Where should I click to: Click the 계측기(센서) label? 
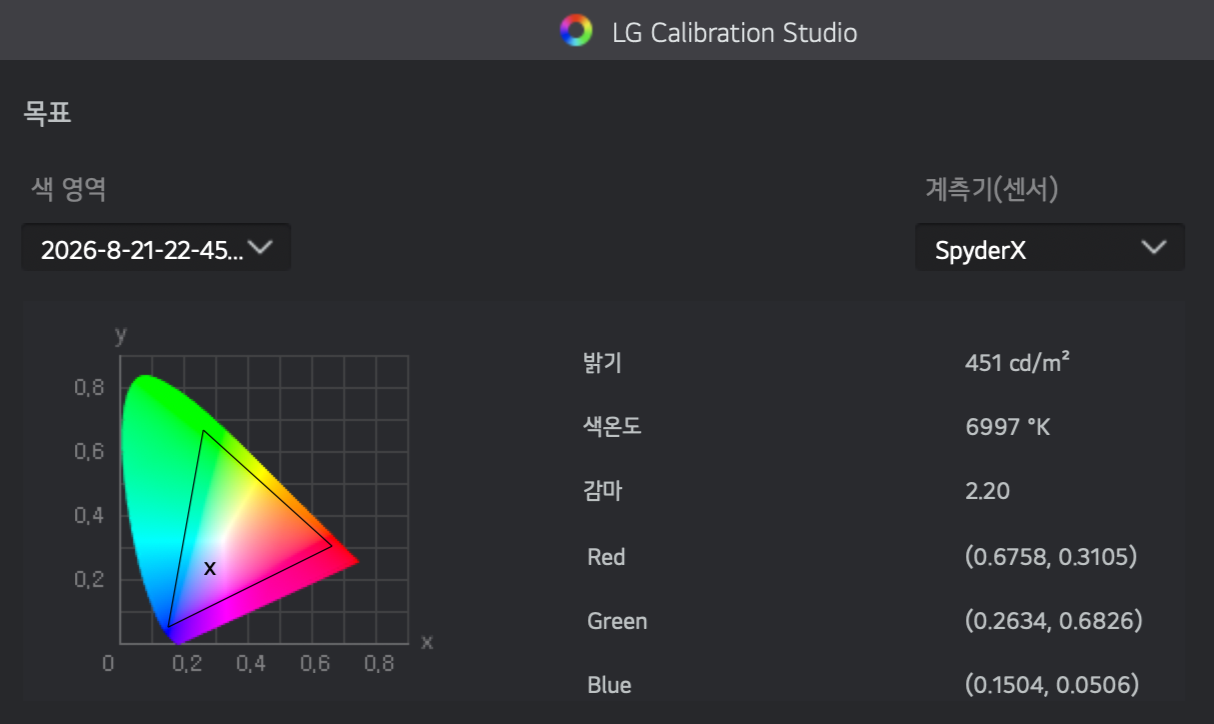point(991,189)
